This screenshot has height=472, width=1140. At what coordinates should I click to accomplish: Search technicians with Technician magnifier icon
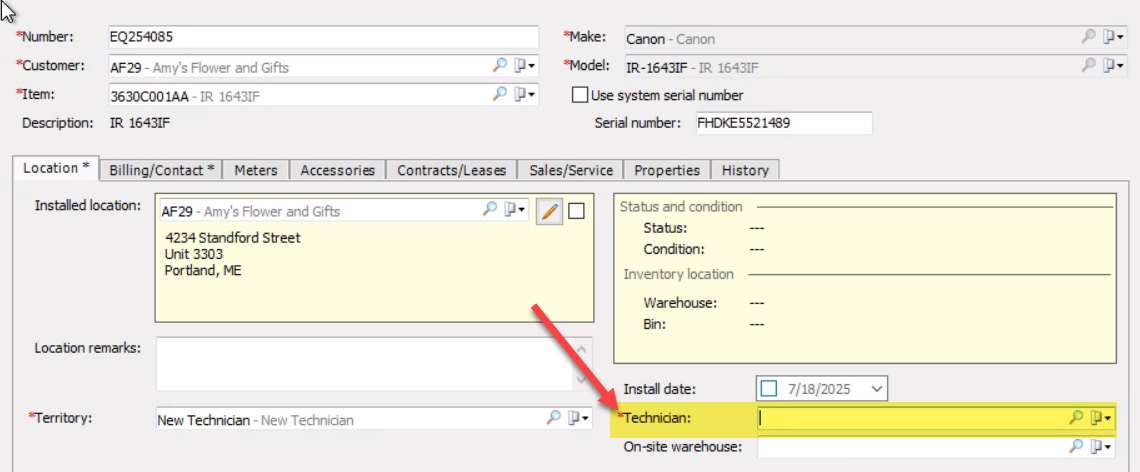click(1076, 417)
